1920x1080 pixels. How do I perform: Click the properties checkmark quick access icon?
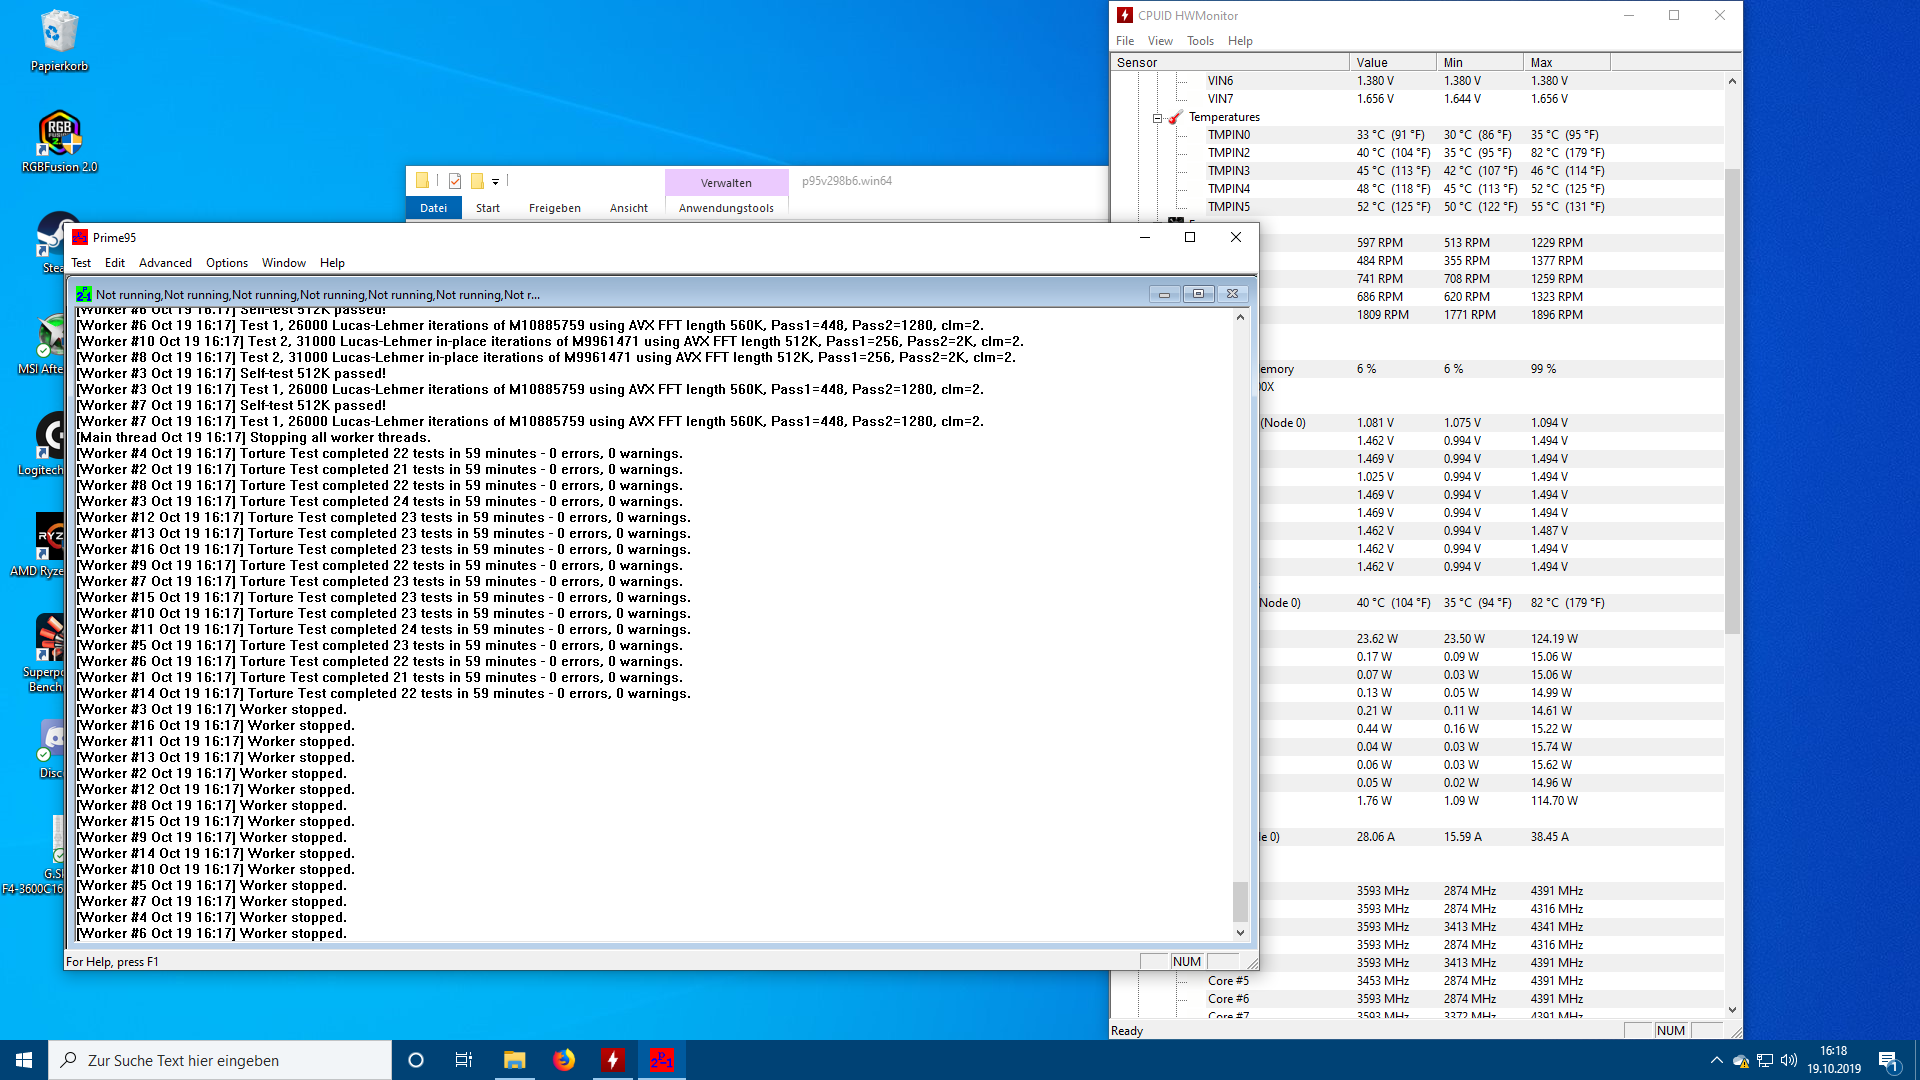tap(455, 181)
